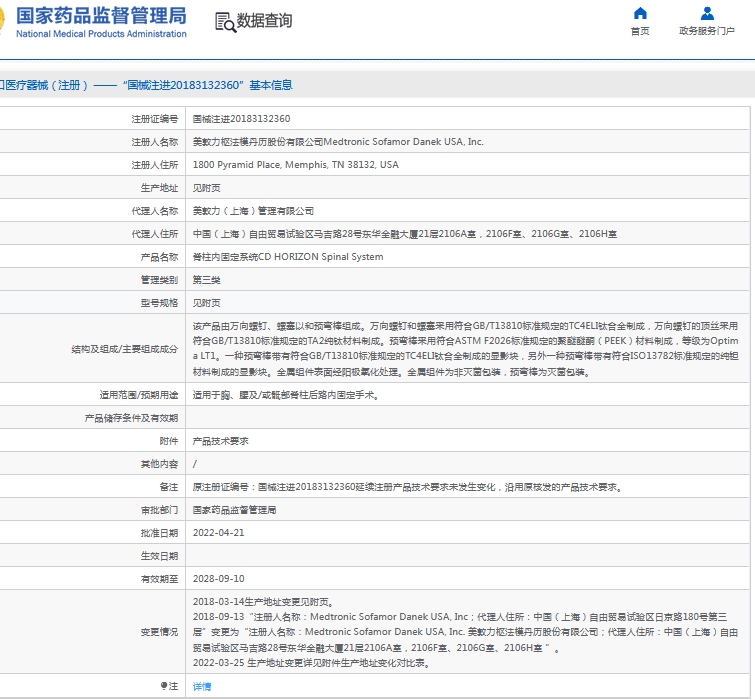Click agent name 美敦力（上海）管理有限公司
Viewport: 755px width, 700px height.
(x=253, y=210)
